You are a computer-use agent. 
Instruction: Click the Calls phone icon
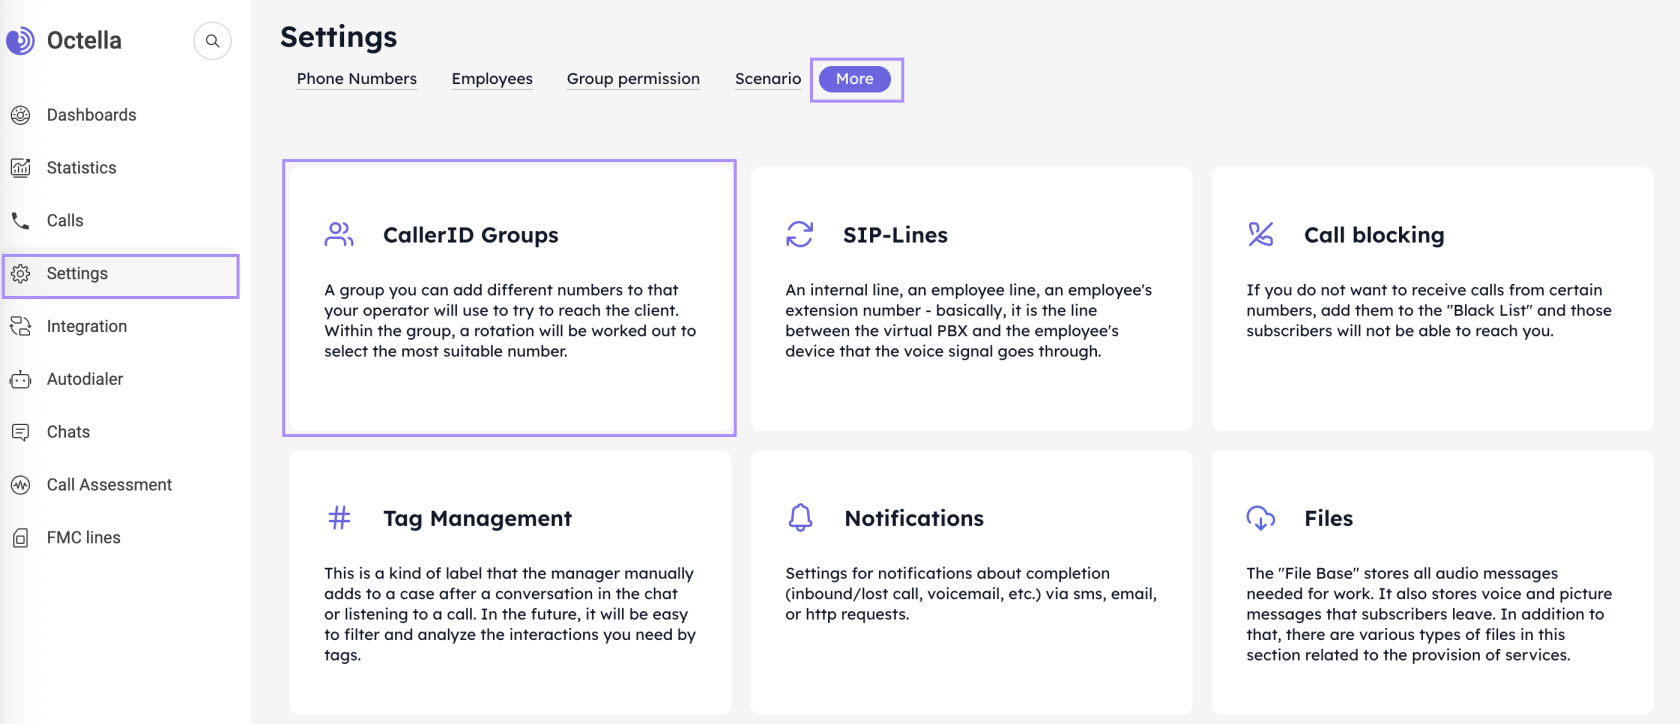(20, 221)
